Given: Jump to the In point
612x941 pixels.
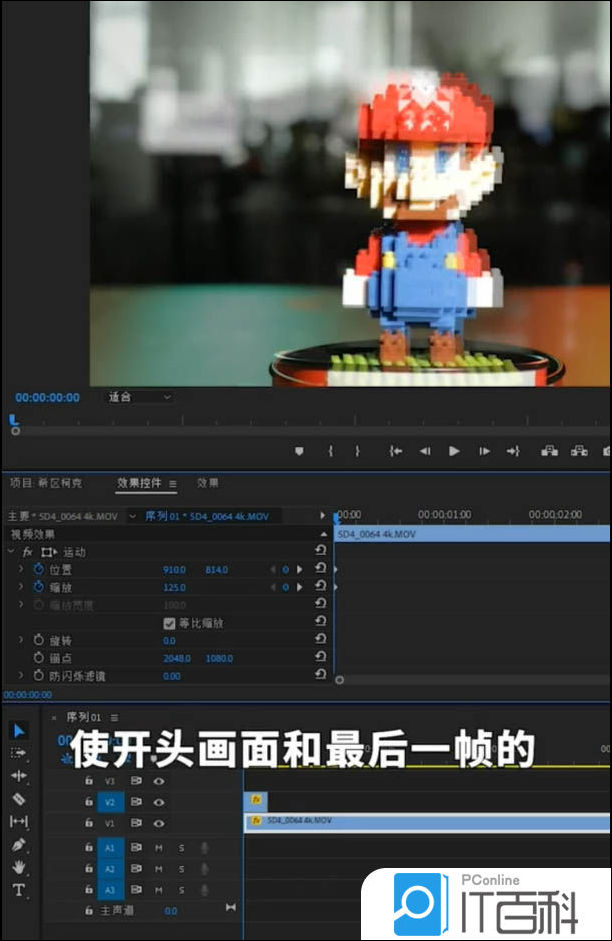Looking at the screenshot, I should click(395, 451).
